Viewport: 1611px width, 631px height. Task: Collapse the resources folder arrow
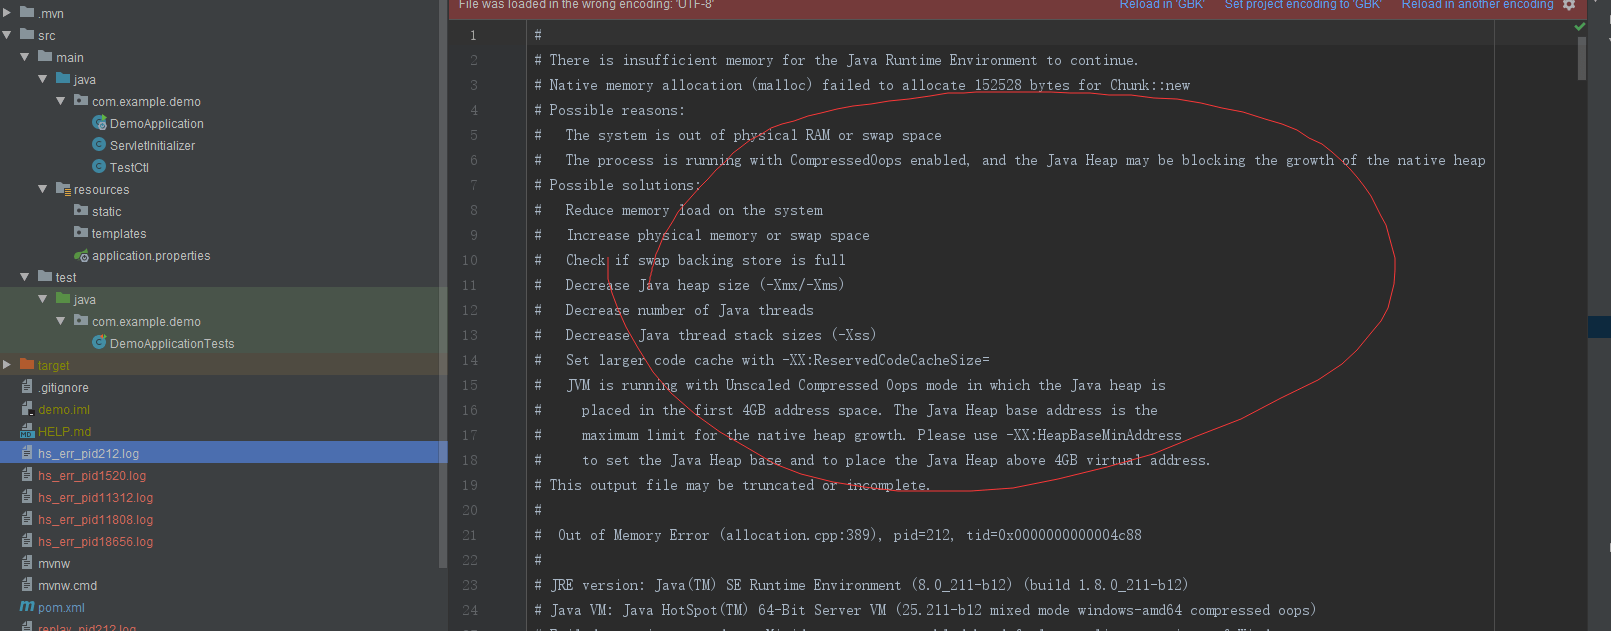[x=43, y=189]
